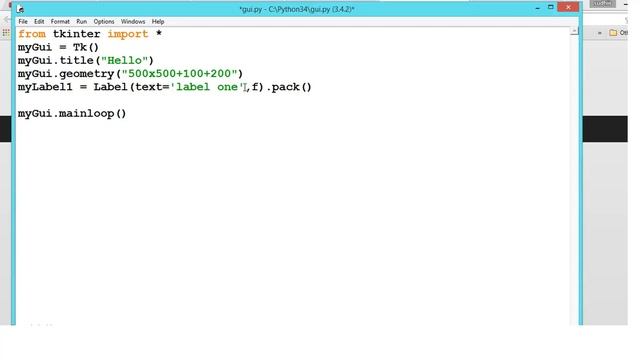Click the scrollbar up arrow in editor
The width and height of the screenshot is (640, 360).
pos(574,31)
